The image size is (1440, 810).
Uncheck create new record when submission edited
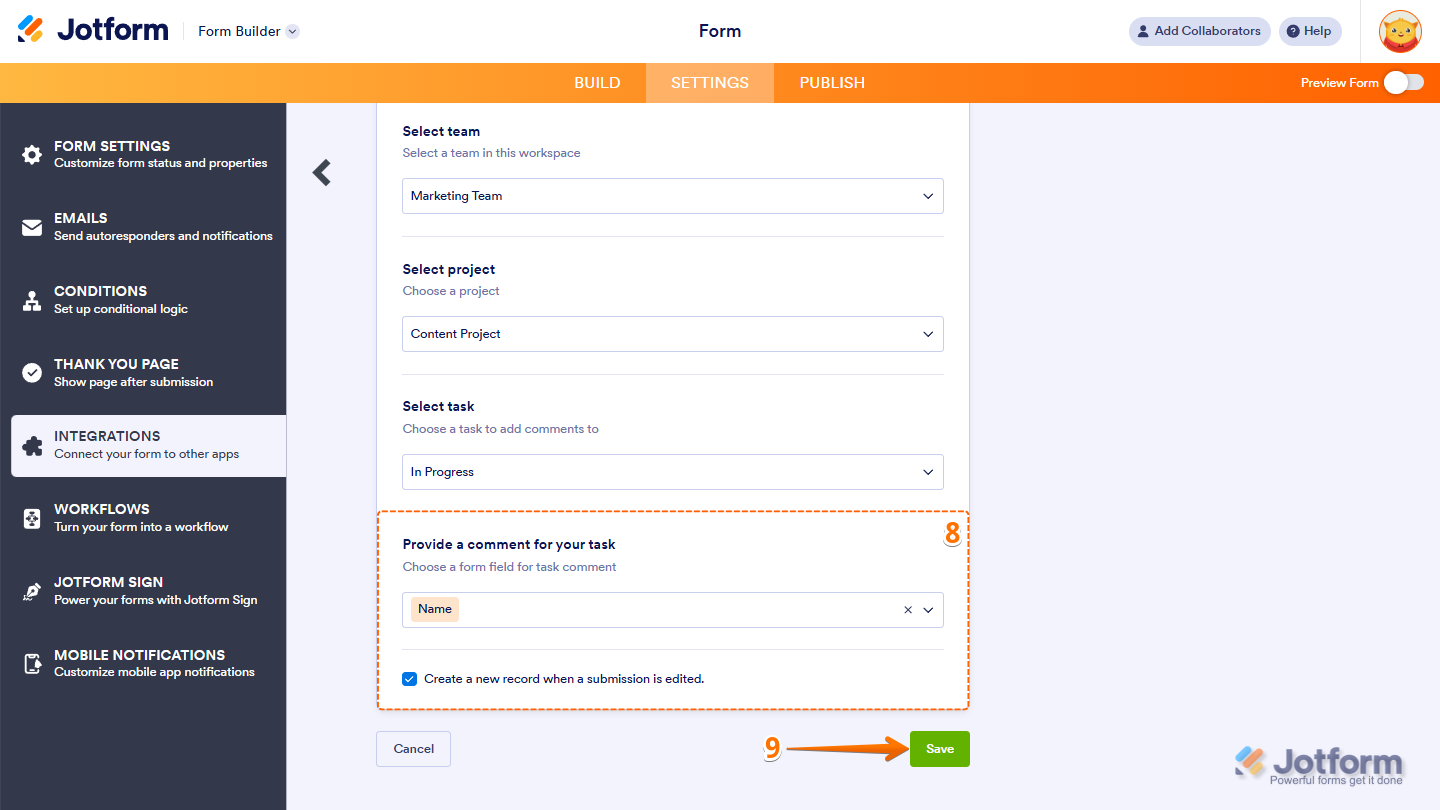tap(410, 678)
